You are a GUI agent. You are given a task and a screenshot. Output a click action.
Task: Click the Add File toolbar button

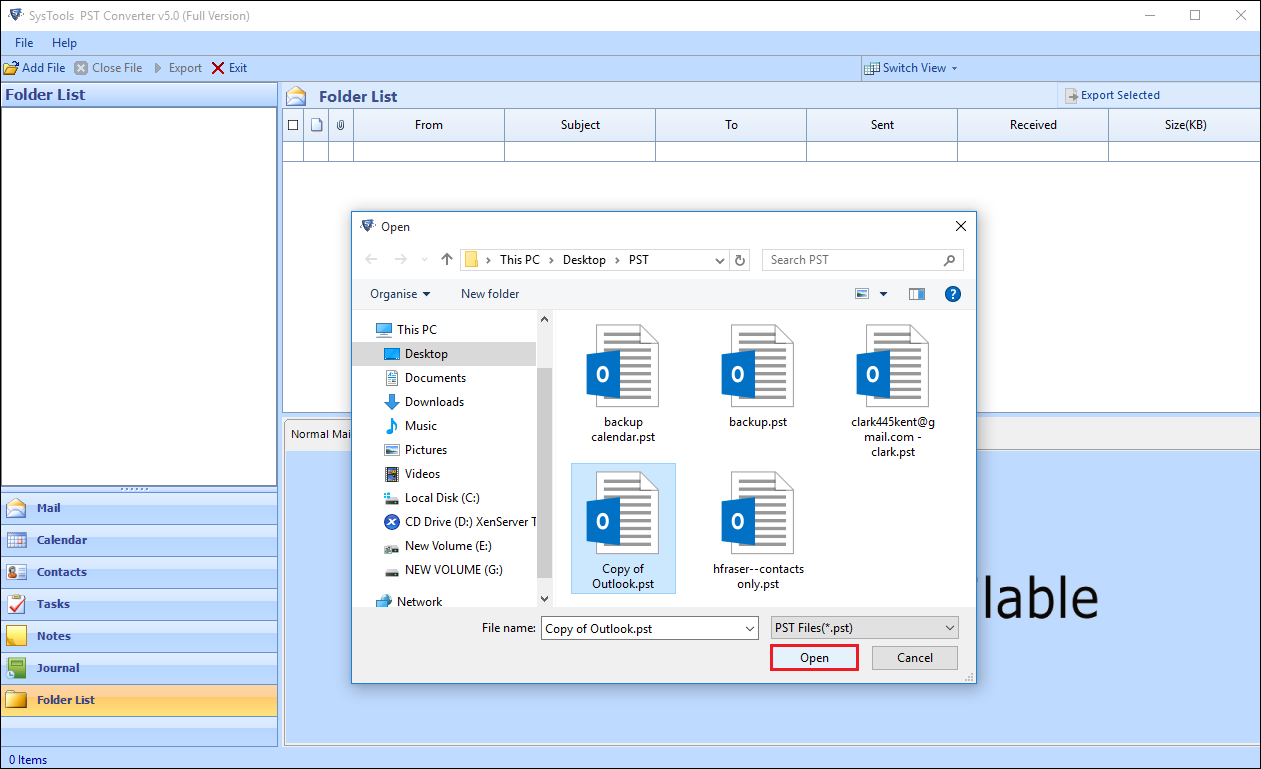pyautogui.click(x=35, y=68)
